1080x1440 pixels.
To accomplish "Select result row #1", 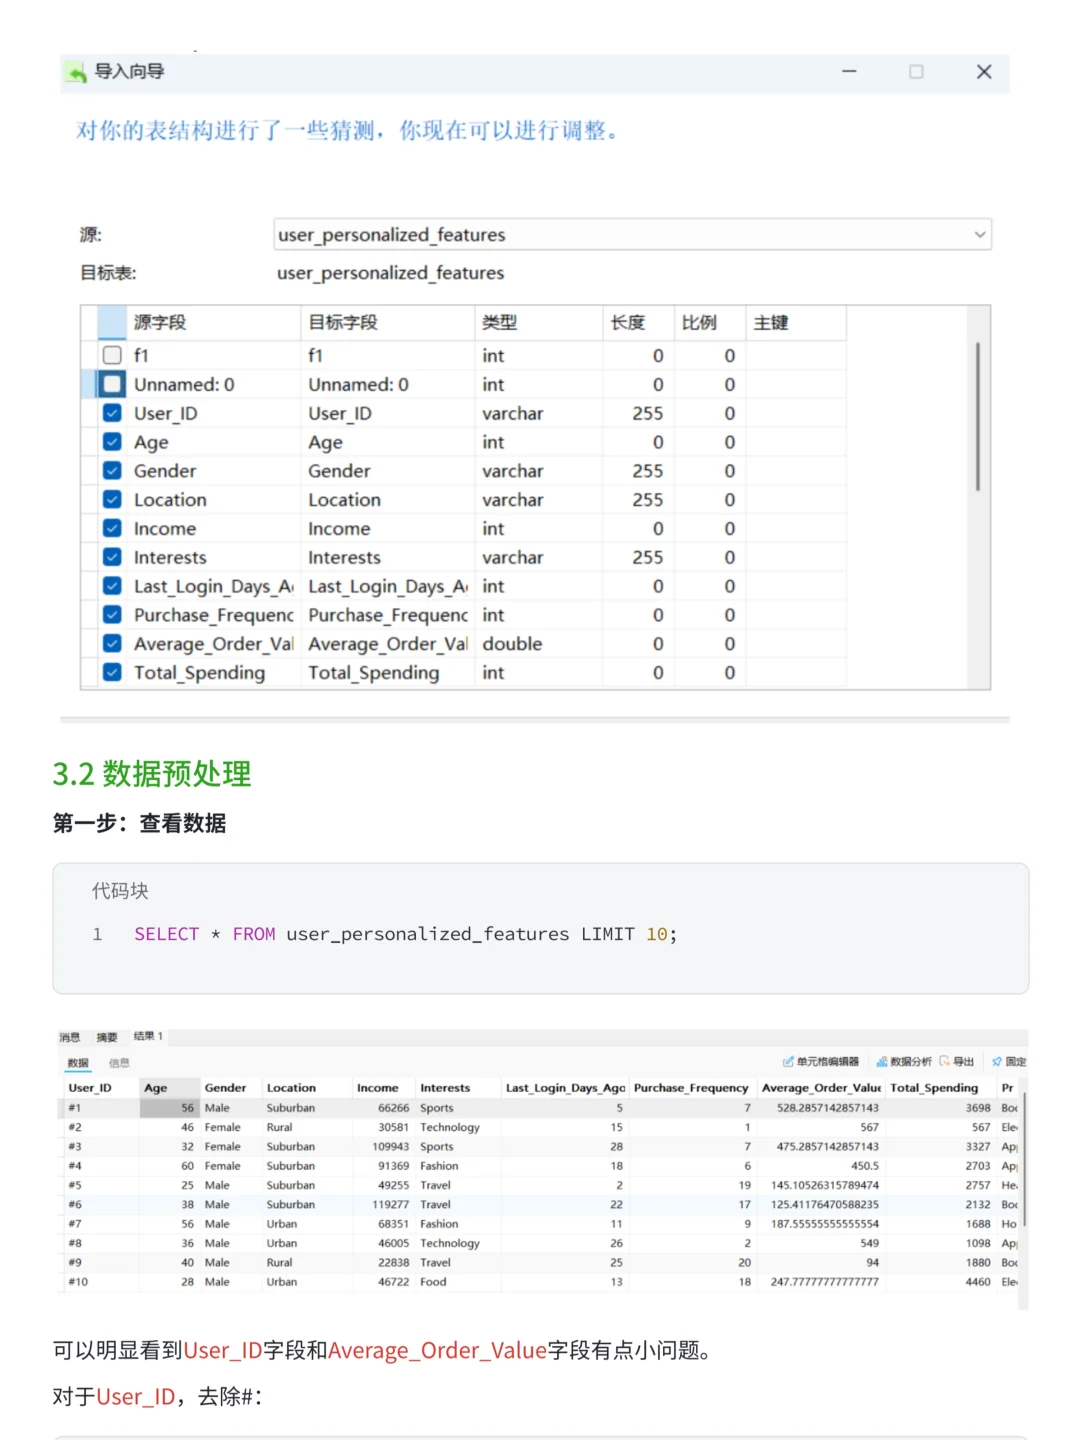I will (540, 1108).
